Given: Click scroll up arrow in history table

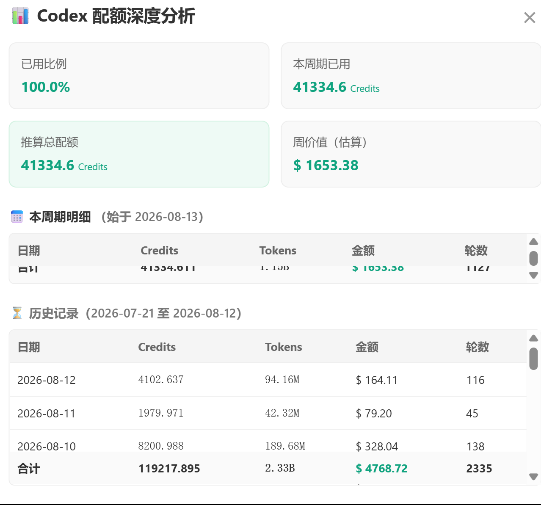Looking at the screenshot, I should pyautogui.click(x=533, y=338).
